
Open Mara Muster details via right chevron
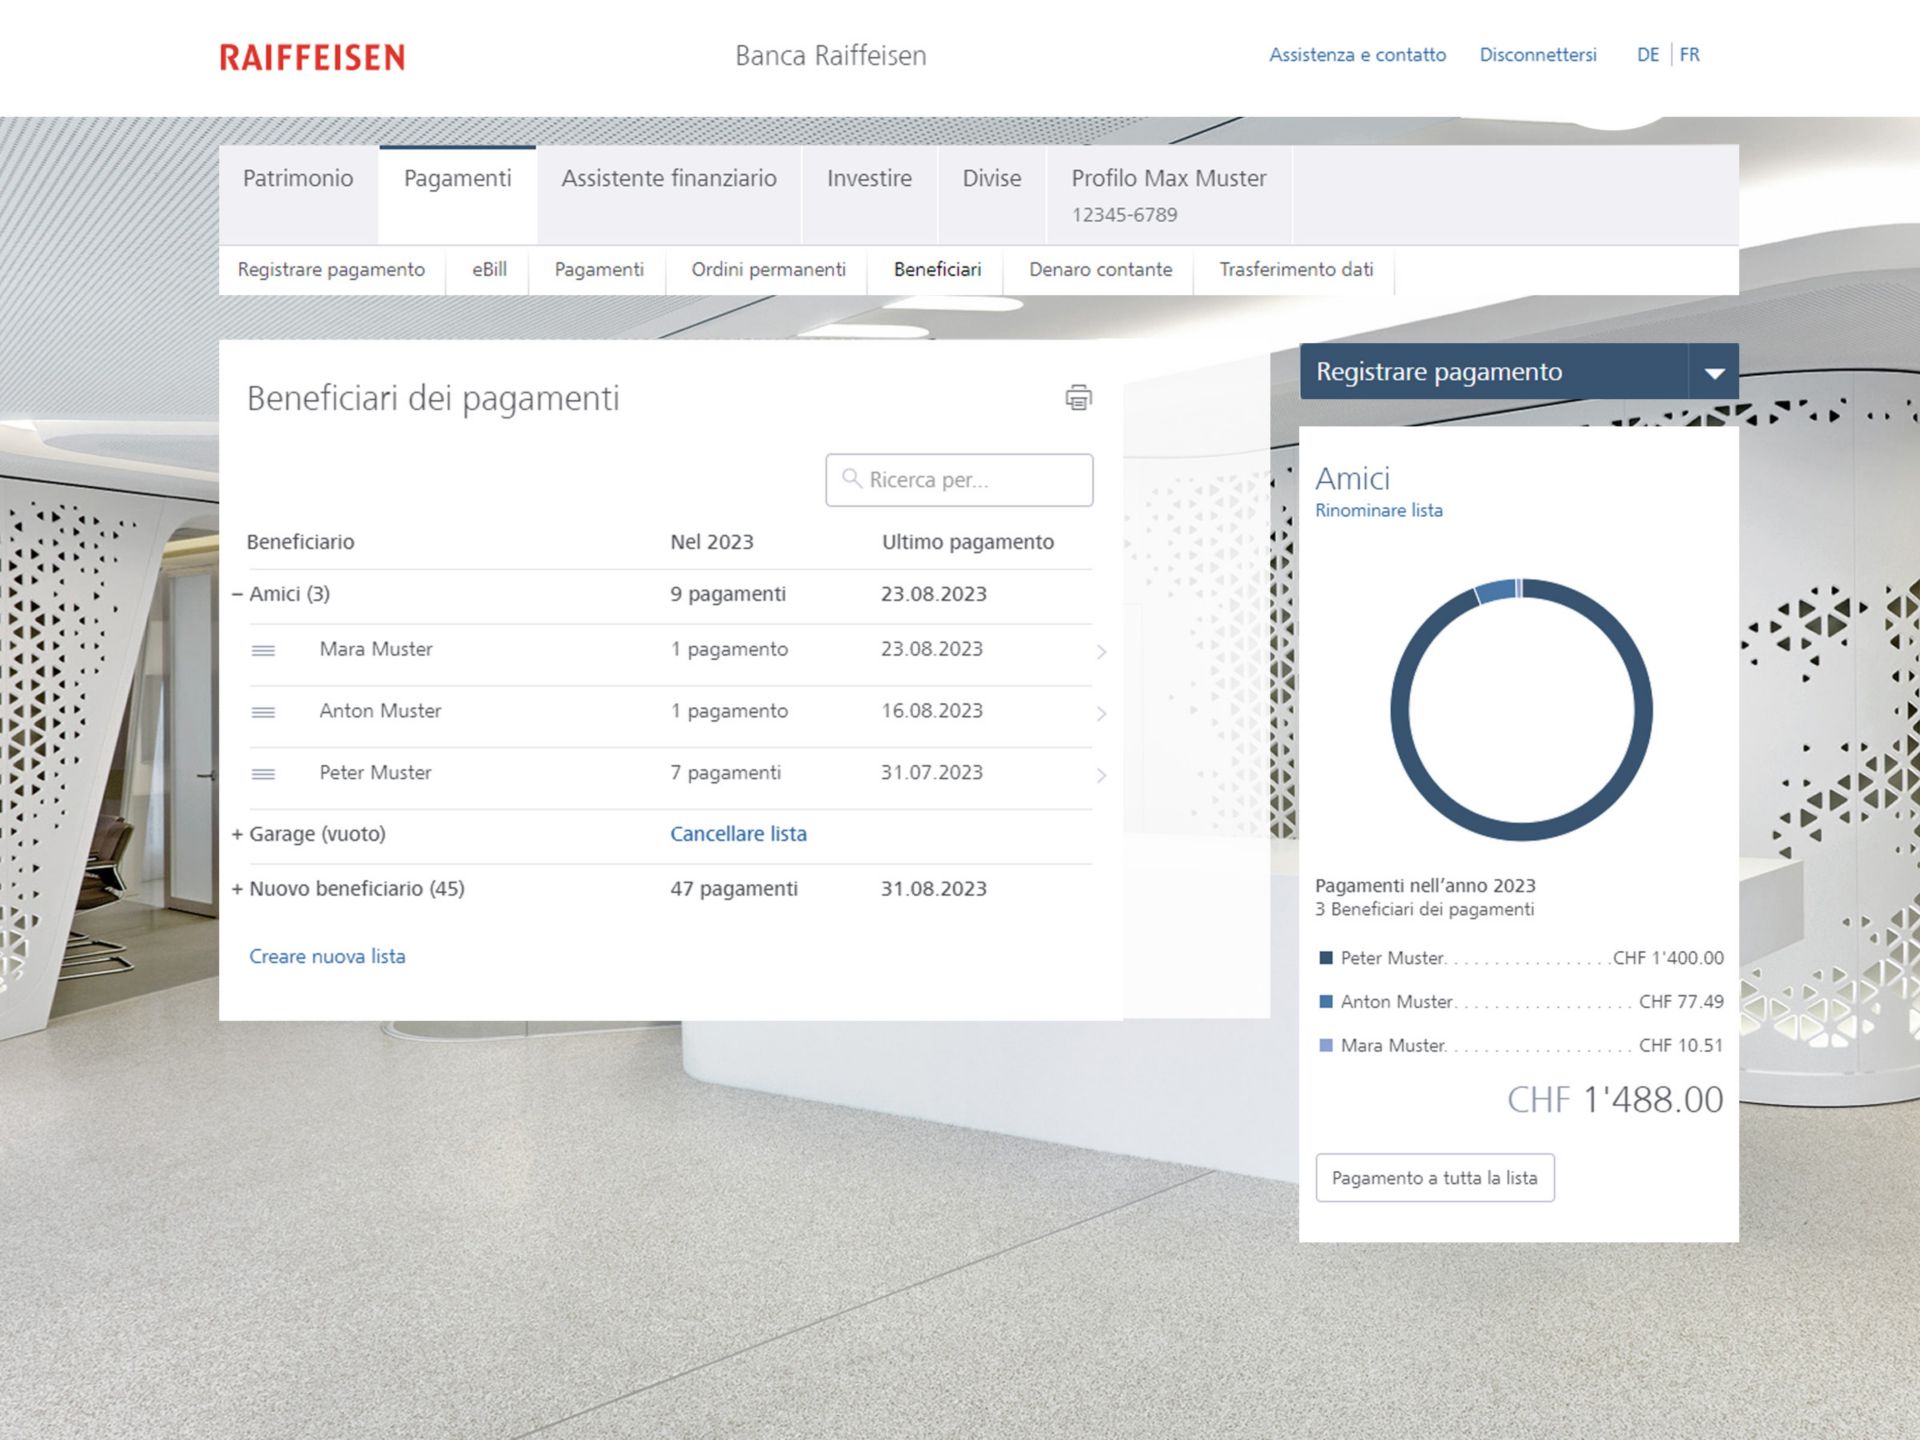click(x=1101, y=652)
